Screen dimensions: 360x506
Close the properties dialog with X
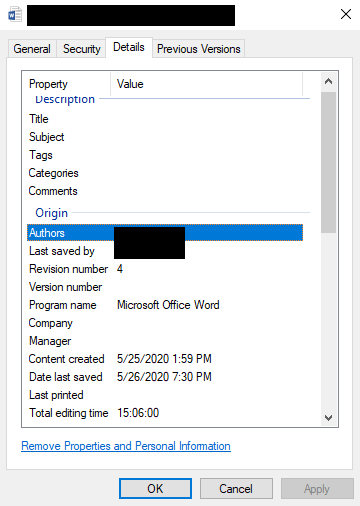(x=346, y=14)
